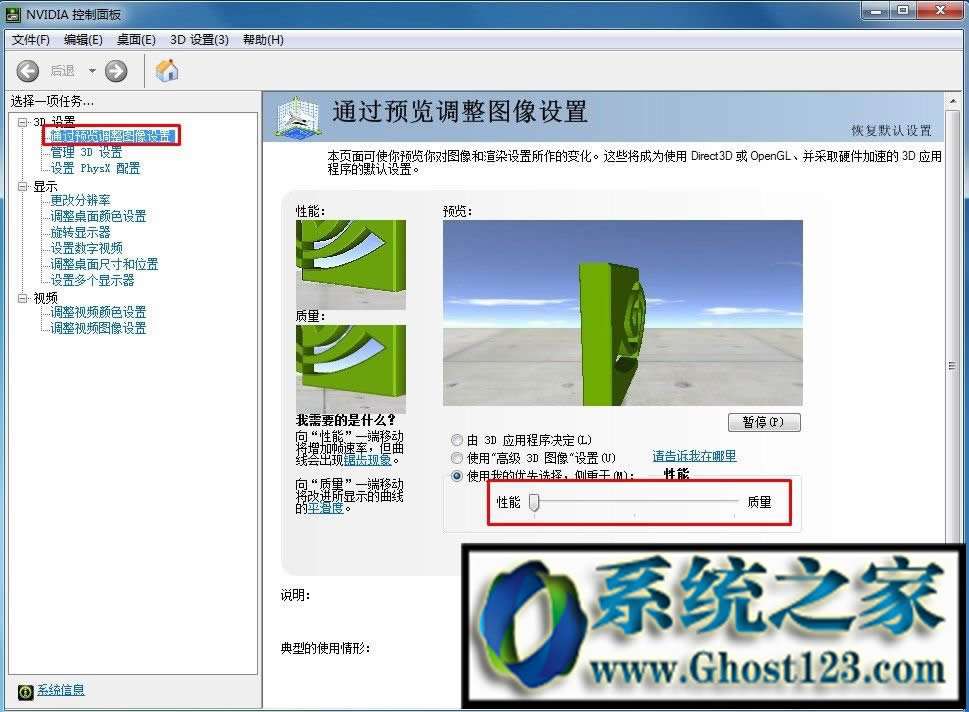
Task: Open the 桌面(E) menu
Action: click(x=136, y=40)
